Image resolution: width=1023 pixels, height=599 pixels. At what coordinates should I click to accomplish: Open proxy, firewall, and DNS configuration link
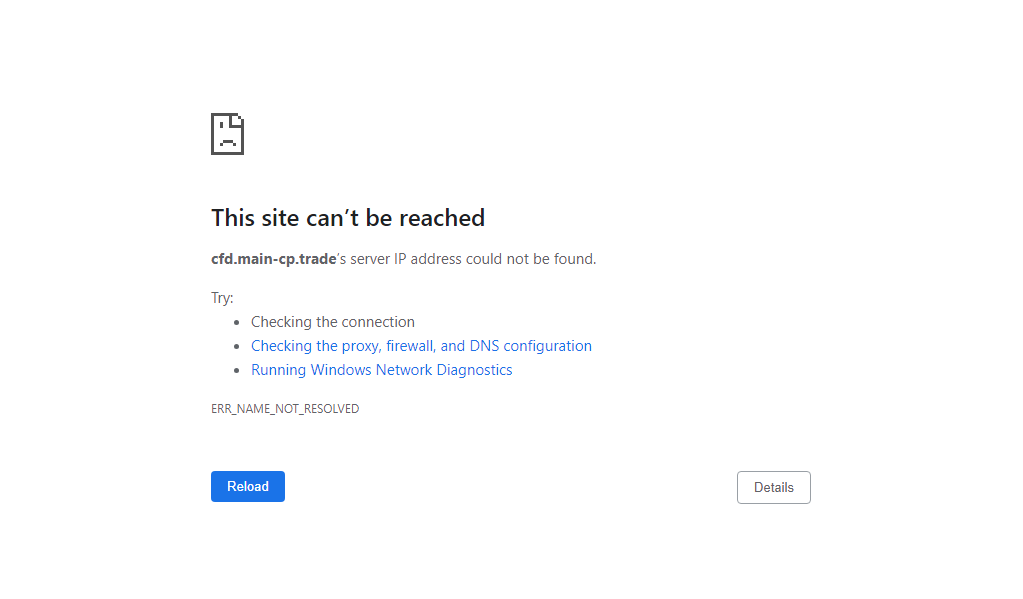(x=421, y=346)
